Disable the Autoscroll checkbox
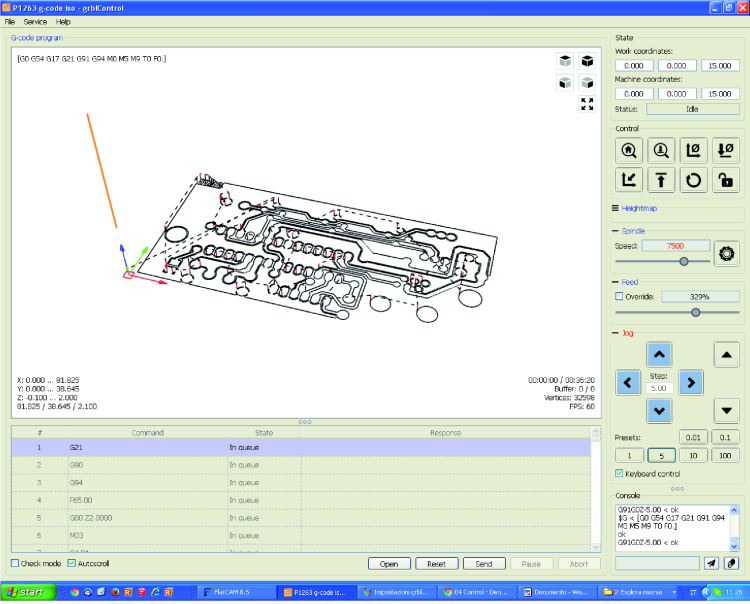The image size is (750, 604). tap(71, 563)
